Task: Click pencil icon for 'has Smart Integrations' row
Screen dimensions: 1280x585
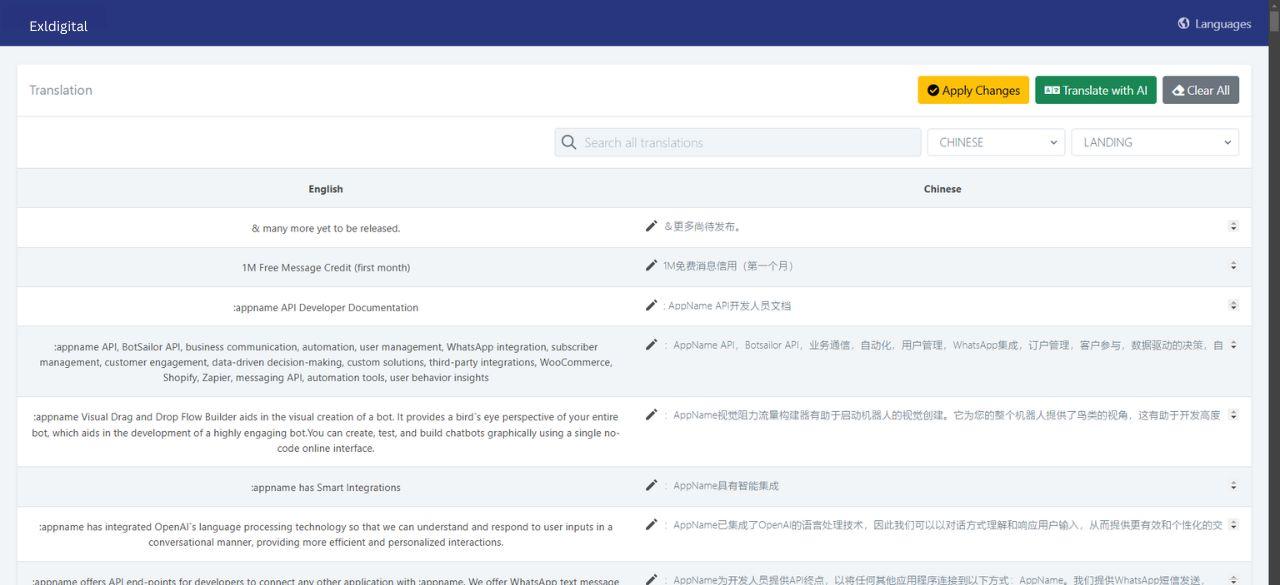Action: point(651,485)
